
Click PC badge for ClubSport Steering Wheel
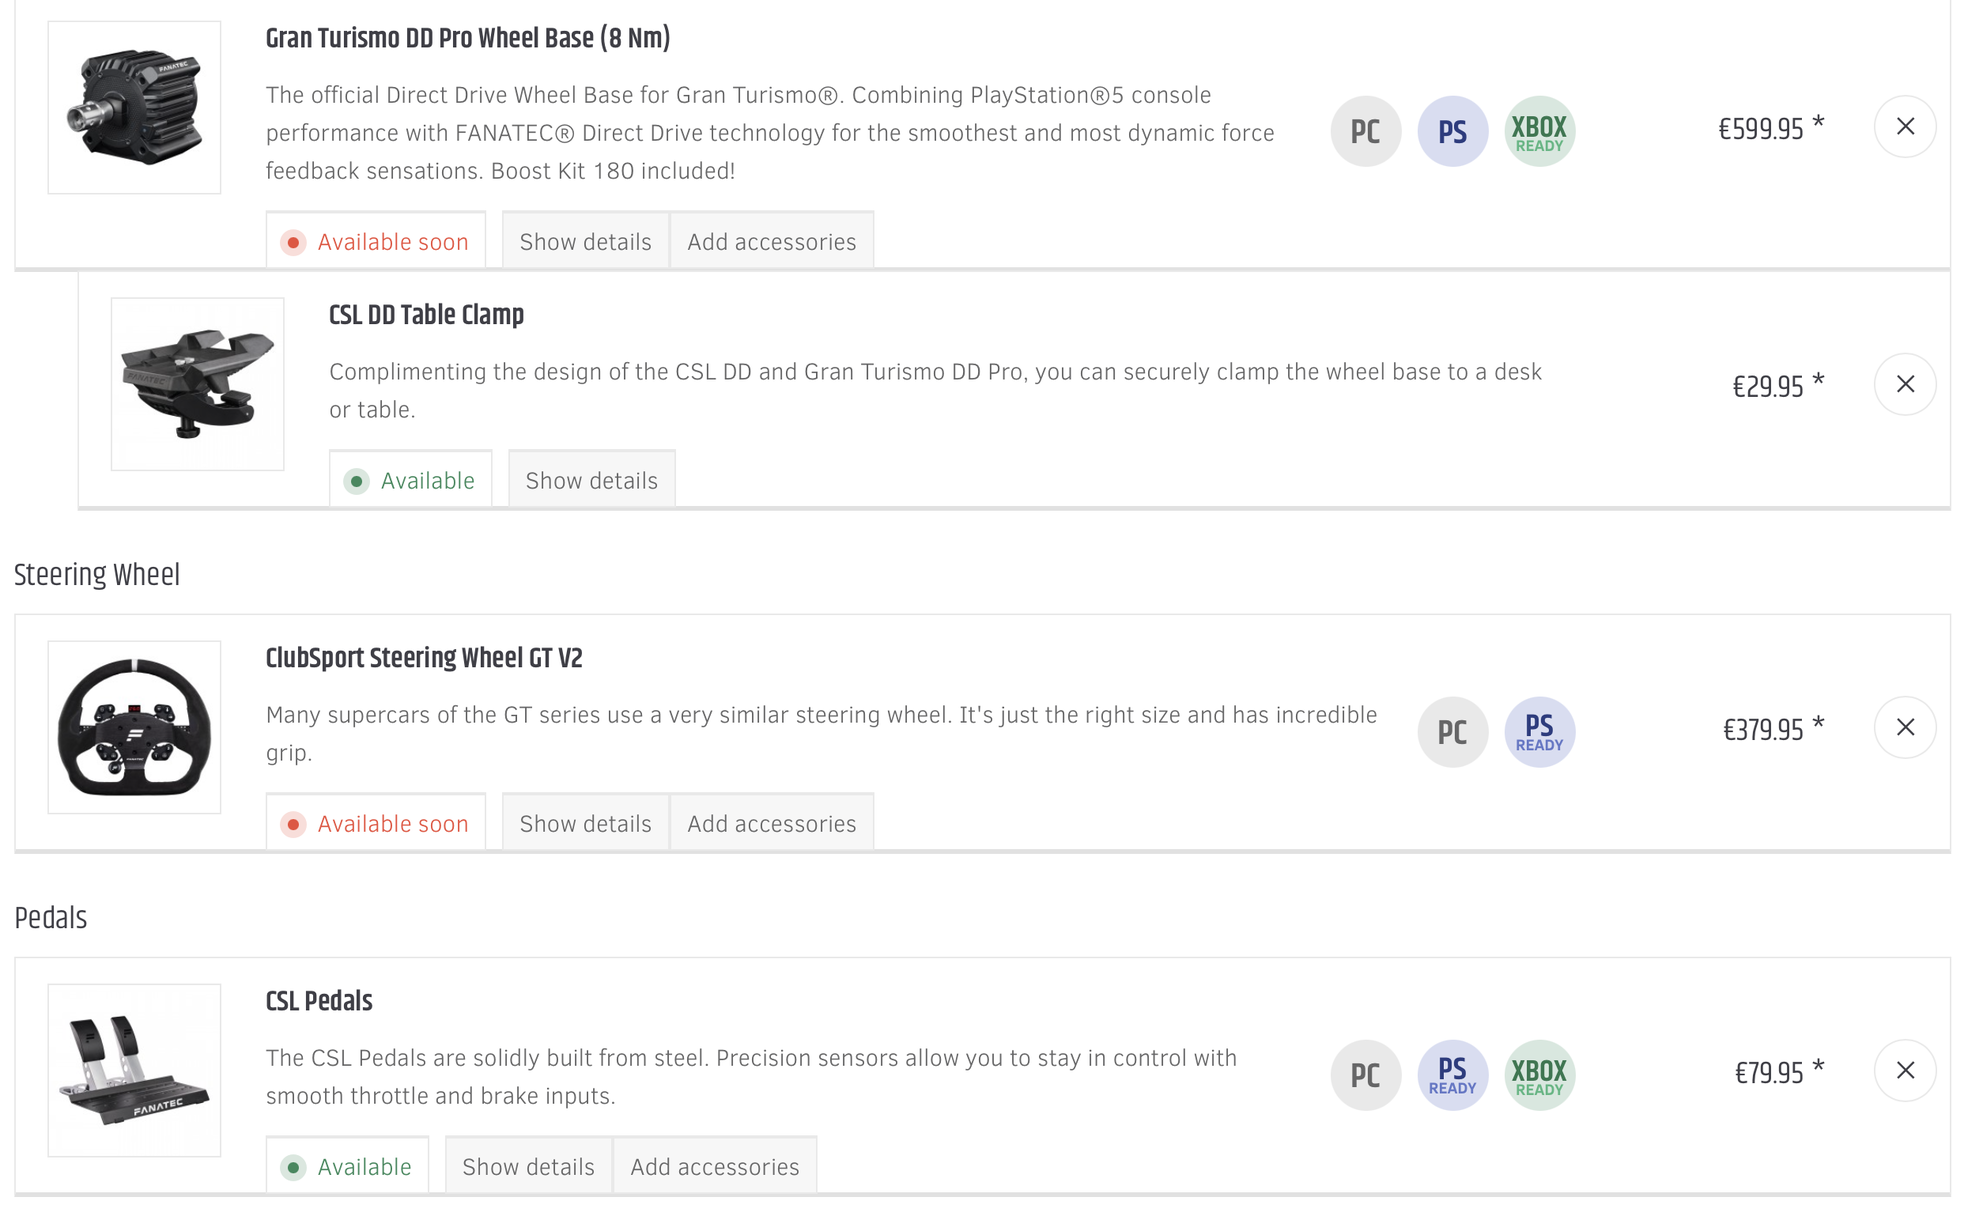pos(1452,732)
